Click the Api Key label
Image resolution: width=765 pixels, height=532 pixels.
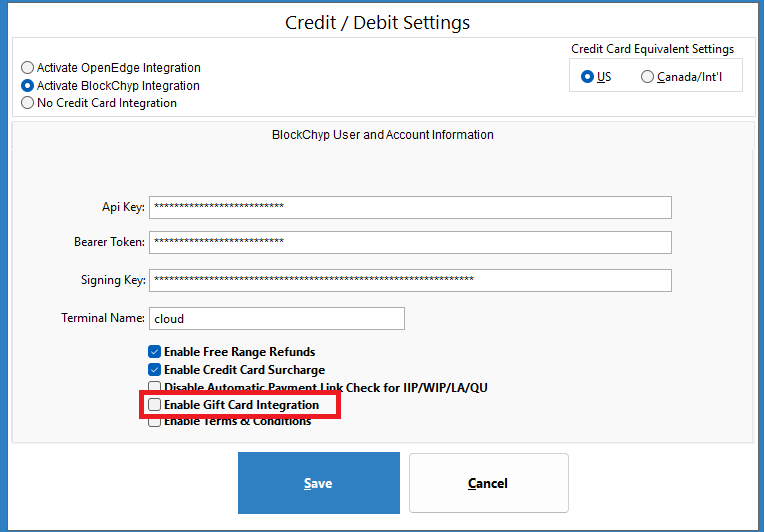123,207
